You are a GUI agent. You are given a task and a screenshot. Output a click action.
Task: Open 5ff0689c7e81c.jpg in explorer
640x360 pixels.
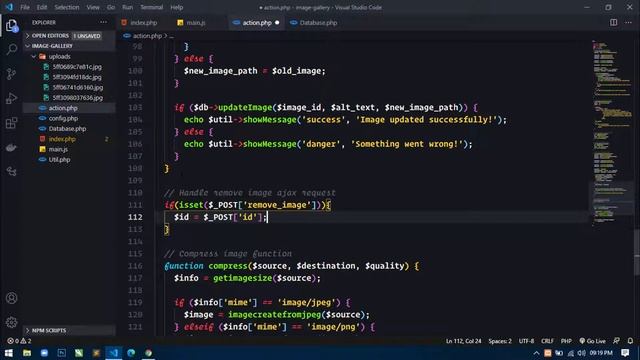tap(77, 67)
